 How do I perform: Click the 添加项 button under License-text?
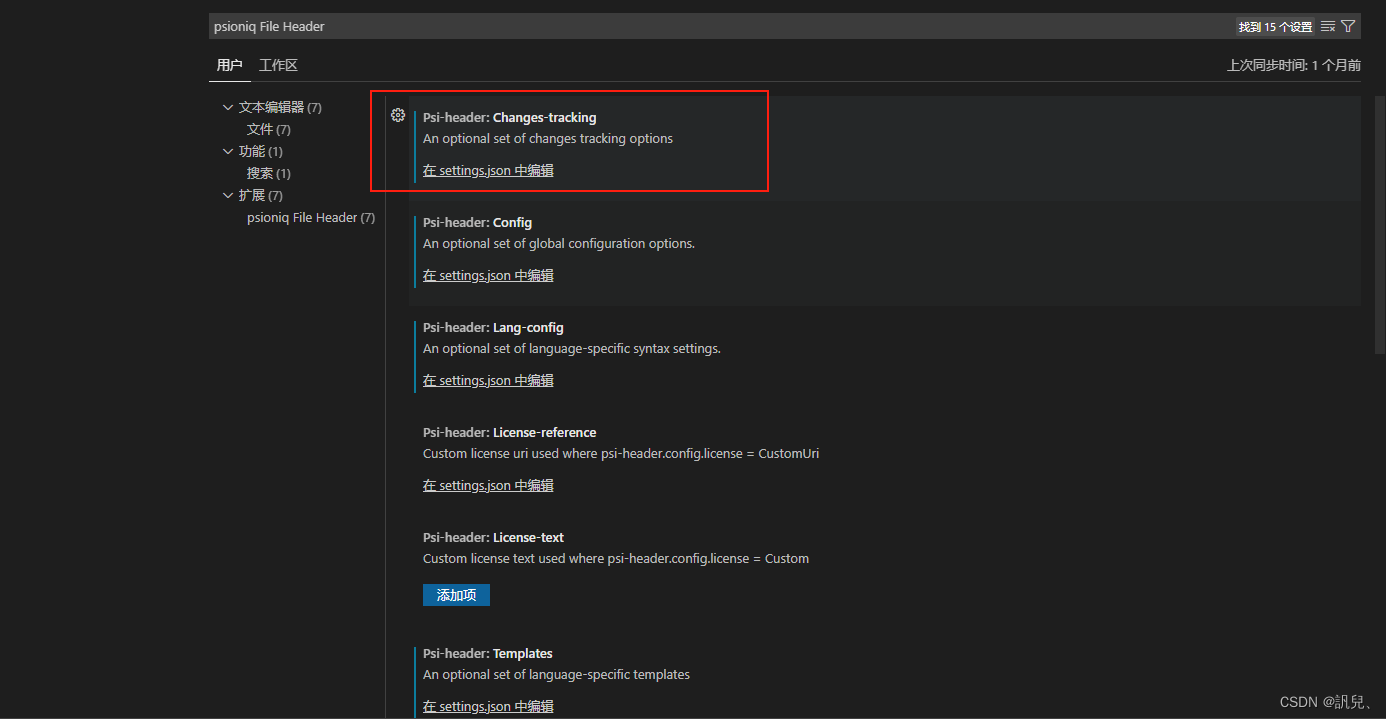pyautogui.click(x=456, y=595)
